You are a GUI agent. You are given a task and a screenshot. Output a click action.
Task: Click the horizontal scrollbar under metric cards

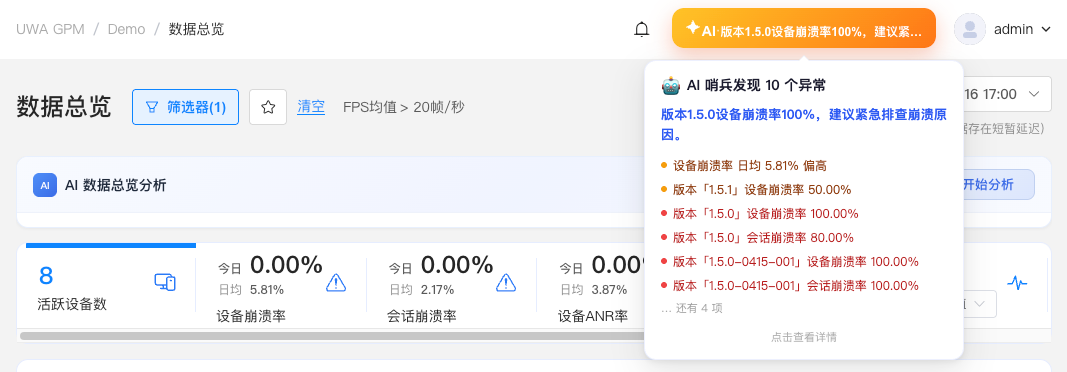(331, 336)
